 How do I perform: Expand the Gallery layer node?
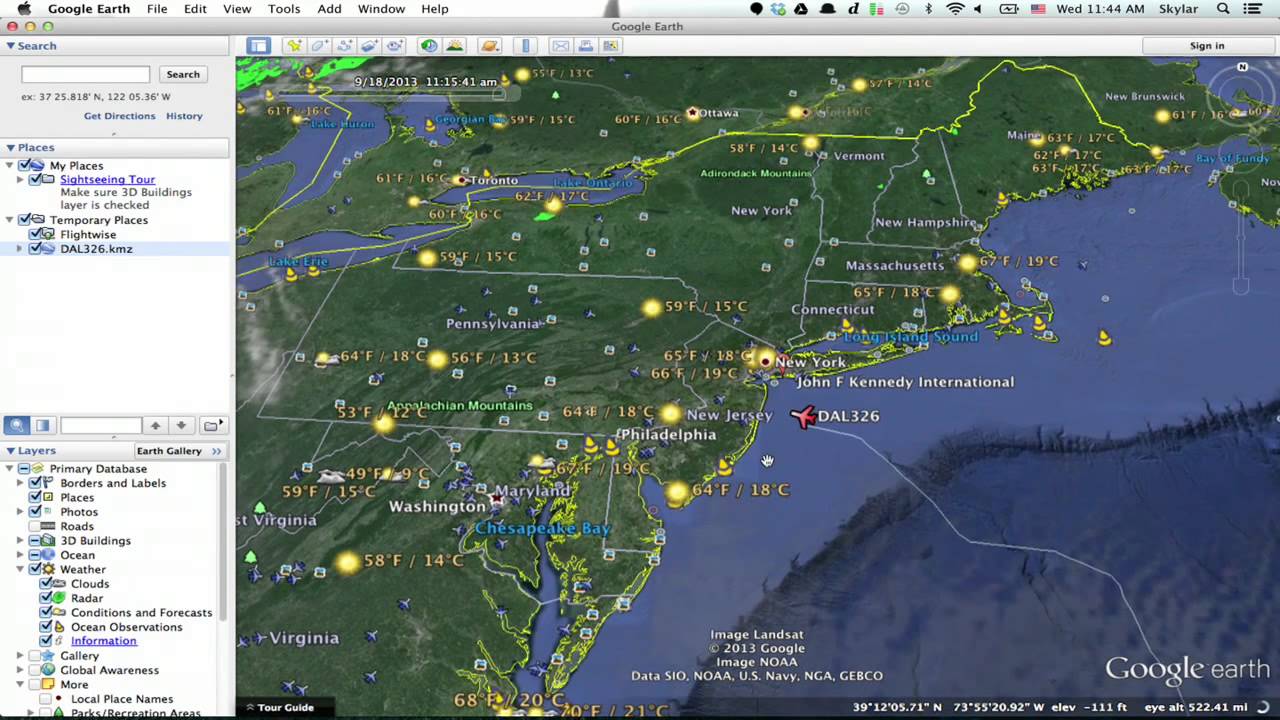pyautogui.click(x=20, y=656)
